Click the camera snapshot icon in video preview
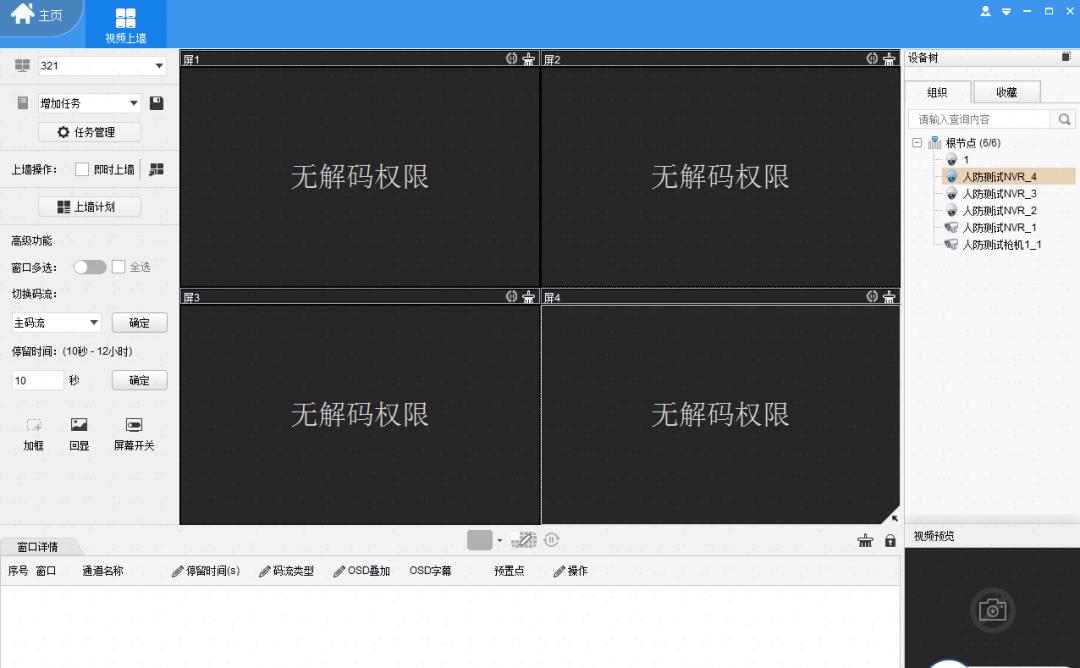 click(x=992, y=610)
